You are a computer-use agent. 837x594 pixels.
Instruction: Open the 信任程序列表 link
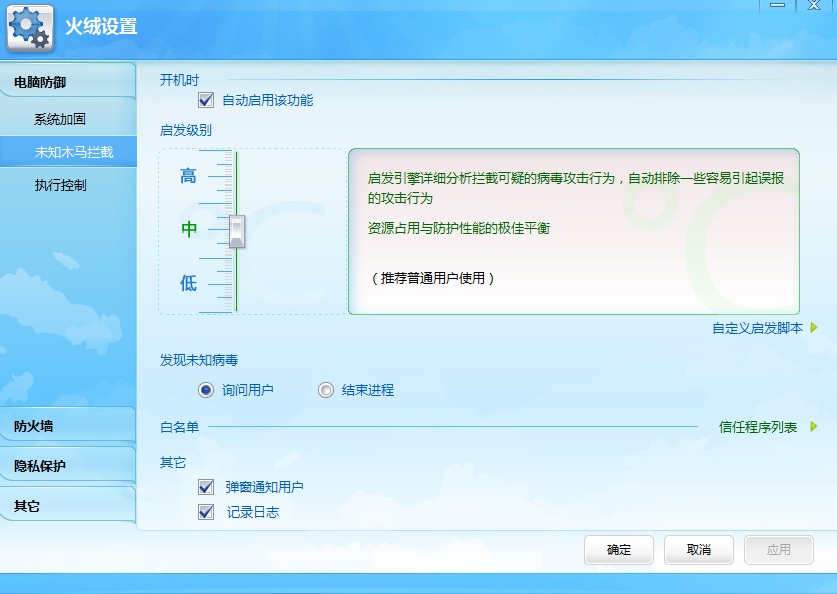click(758, 427)
